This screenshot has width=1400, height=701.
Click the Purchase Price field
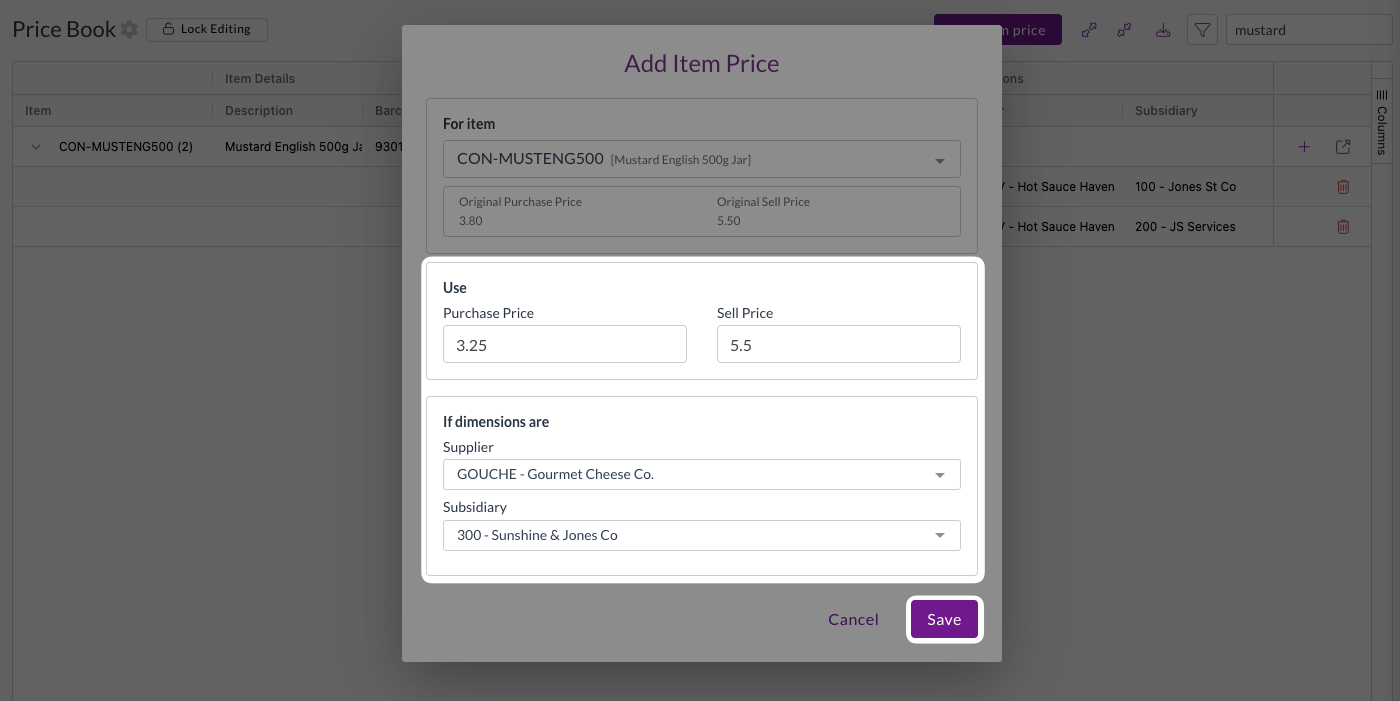click(564, 344)
